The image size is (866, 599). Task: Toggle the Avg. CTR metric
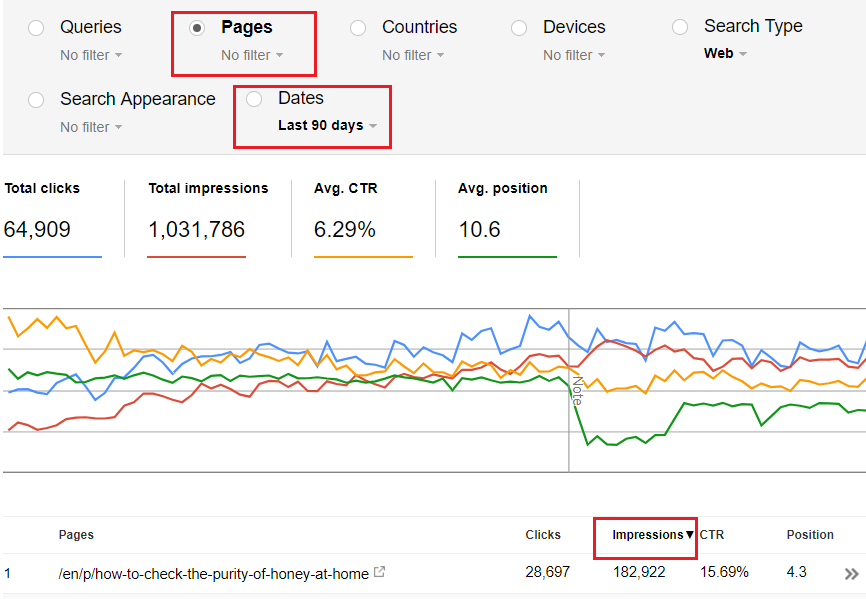click(x=362, y=218)
